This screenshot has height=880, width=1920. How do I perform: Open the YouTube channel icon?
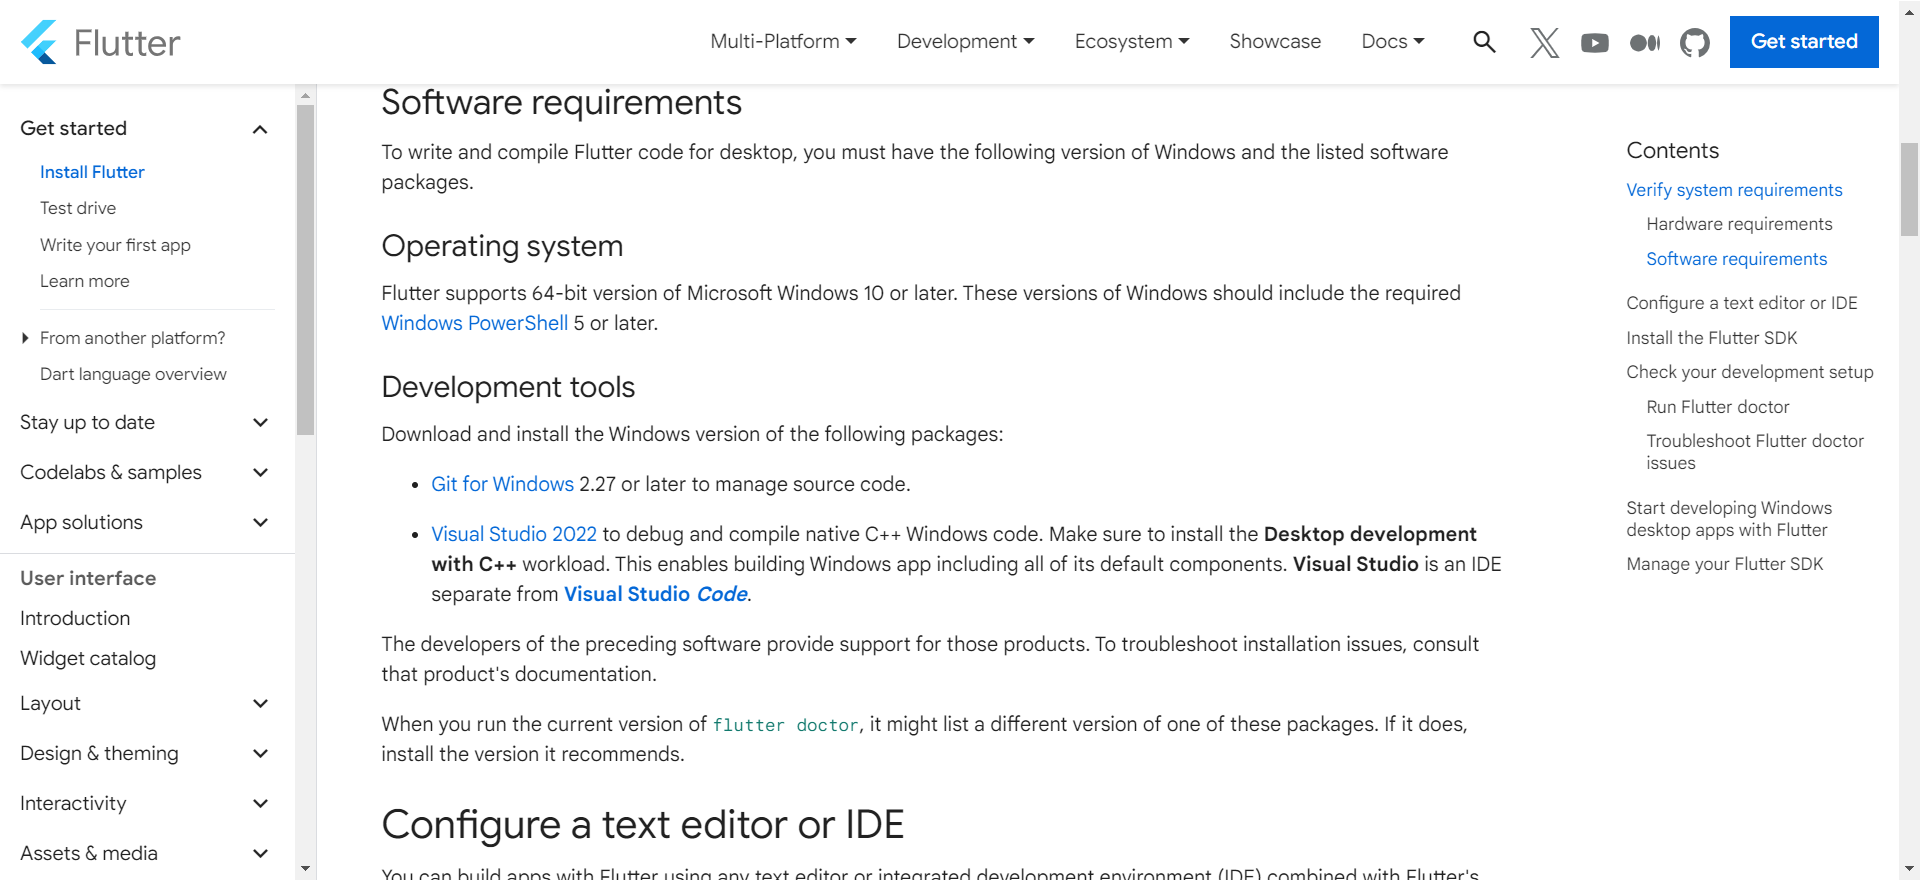click(x=1594, y=42)
